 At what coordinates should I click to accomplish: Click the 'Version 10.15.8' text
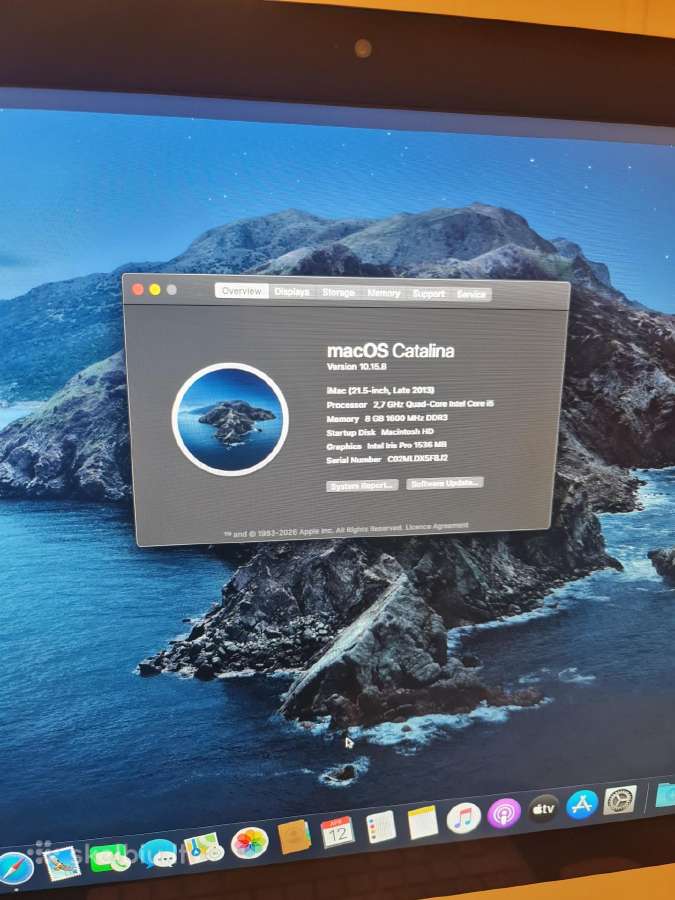[x=356, y=366]
